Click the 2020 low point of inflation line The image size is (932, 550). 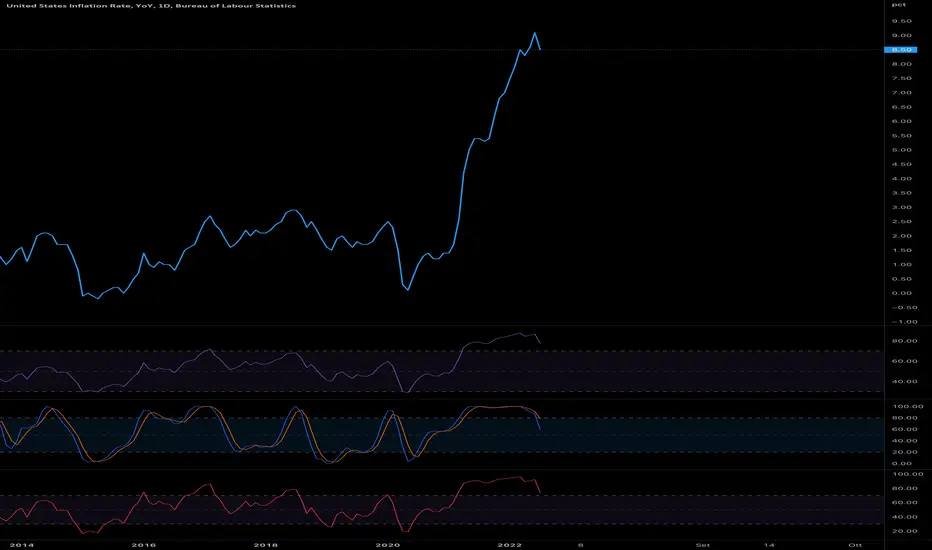pos(408,290)
